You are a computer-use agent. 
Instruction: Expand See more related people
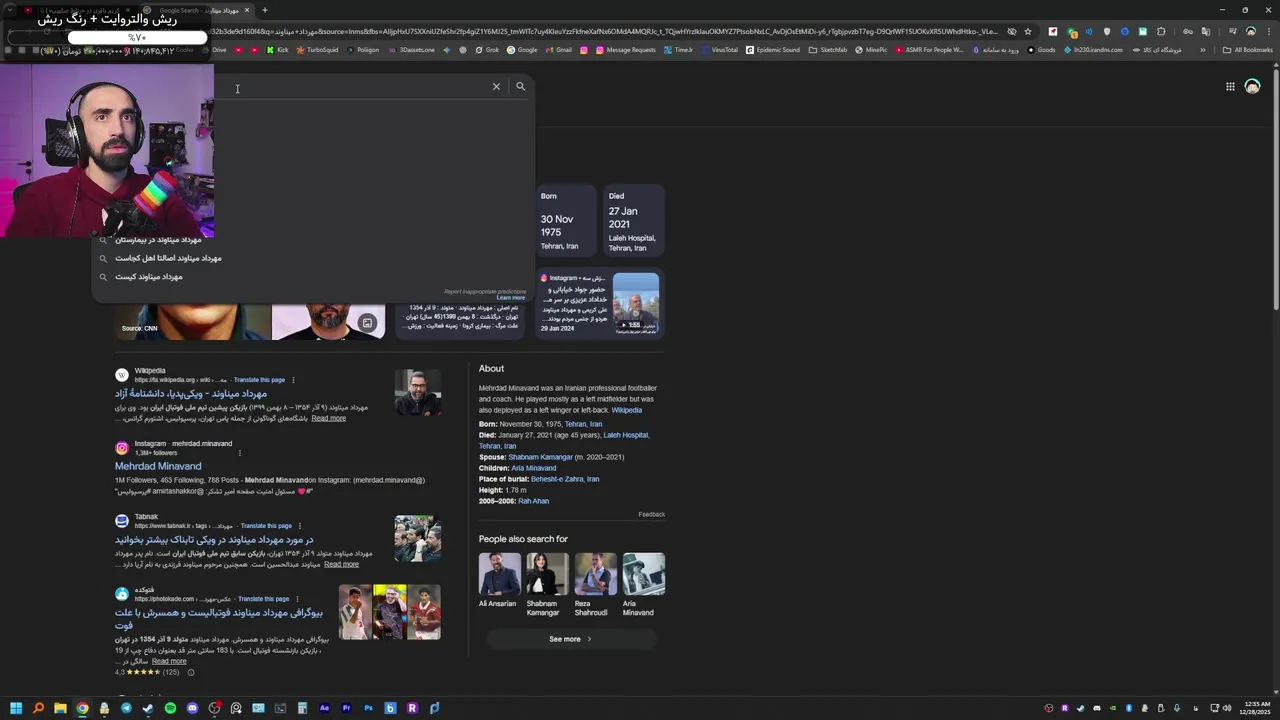pyautogui.click(x=570, y=639)
